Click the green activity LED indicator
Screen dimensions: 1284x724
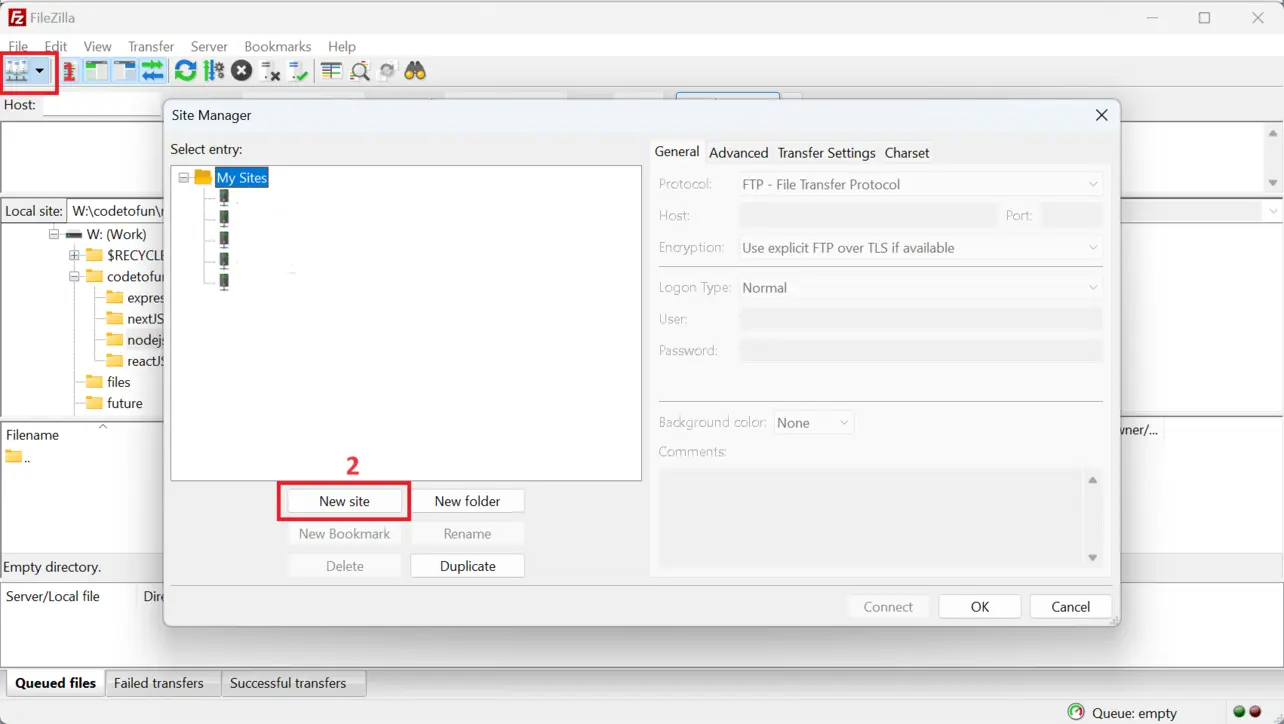(1239, 712)
